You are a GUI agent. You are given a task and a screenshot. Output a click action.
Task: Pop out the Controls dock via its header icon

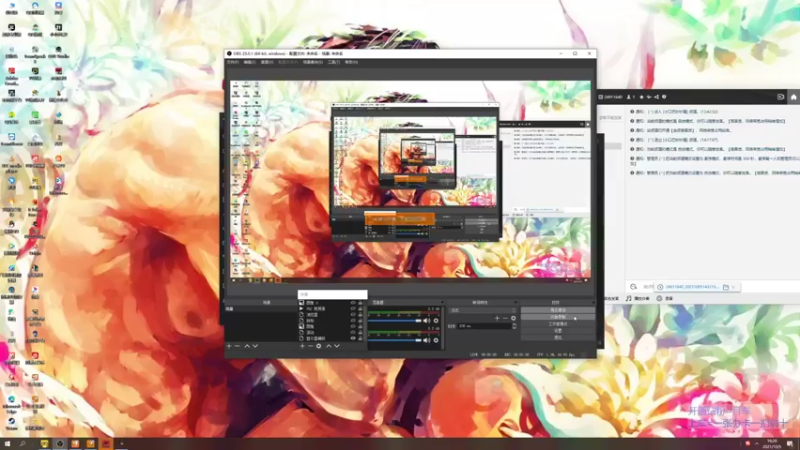pyautogui.click(x=592, y=303)
